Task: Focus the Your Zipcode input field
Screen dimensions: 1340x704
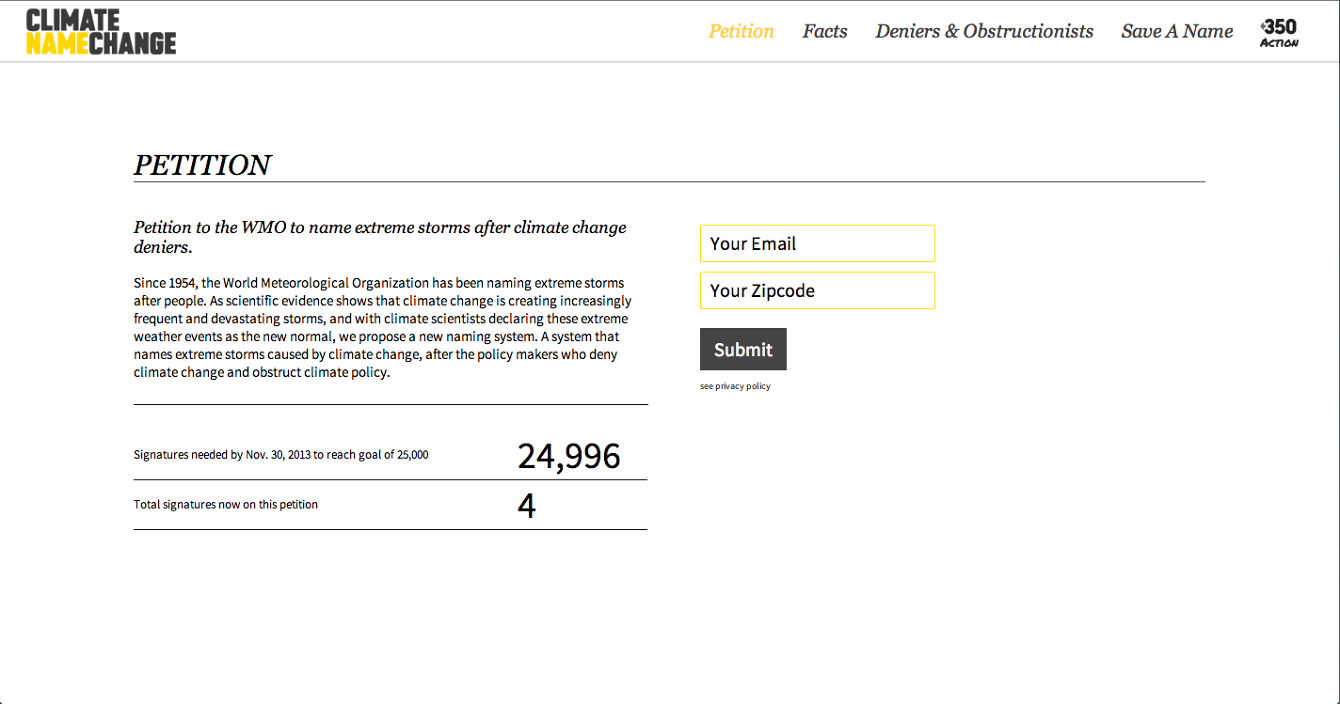Action: pos(817,291)
